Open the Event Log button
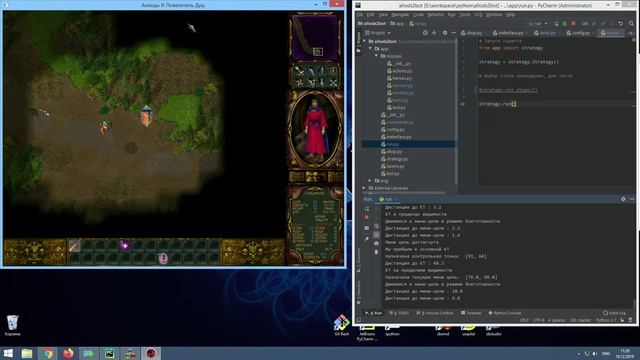The height and width of the screenshot is (360, 640). [x=614, y=313]
